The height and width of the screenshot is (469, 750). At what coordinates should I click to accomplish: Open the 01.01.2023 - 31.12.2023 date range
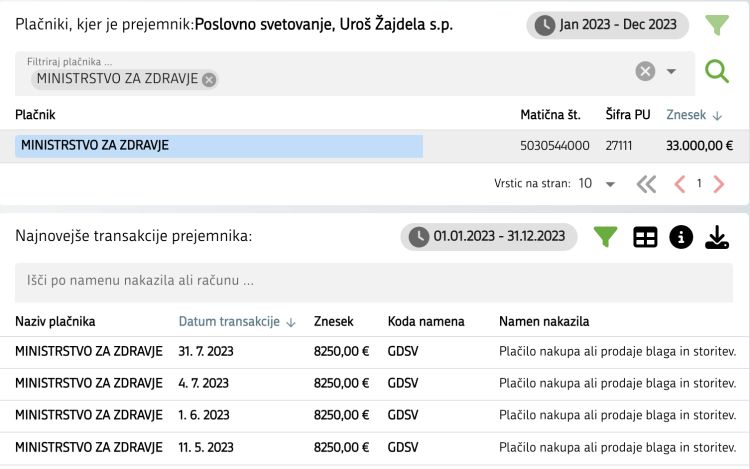tap(488, 237)
